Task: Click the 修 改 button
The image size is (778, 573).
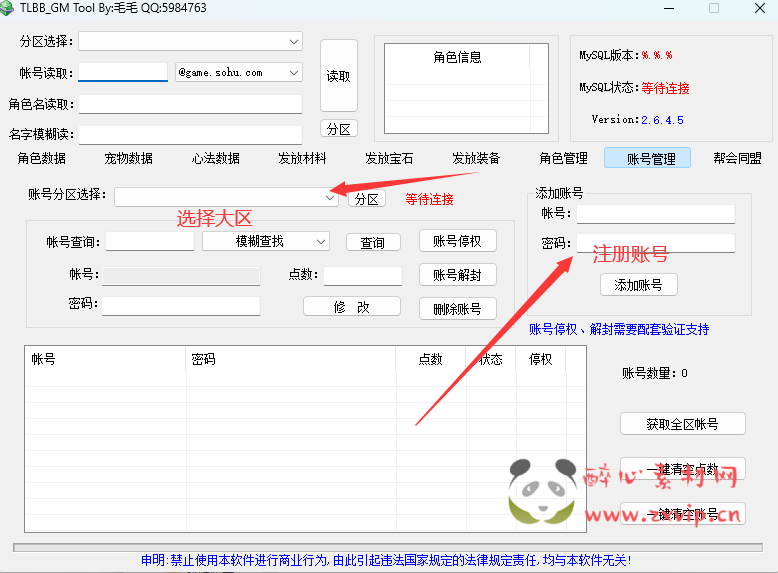Action: pyautogui.click(x=352, y=307)
